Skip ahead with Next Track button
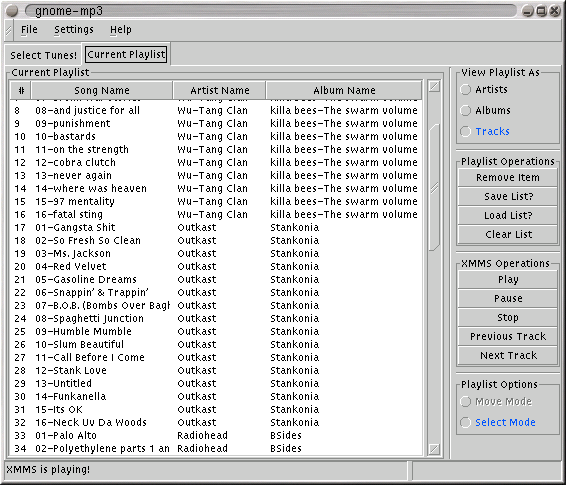The image size is (566, 485). (x=508, y=355)
